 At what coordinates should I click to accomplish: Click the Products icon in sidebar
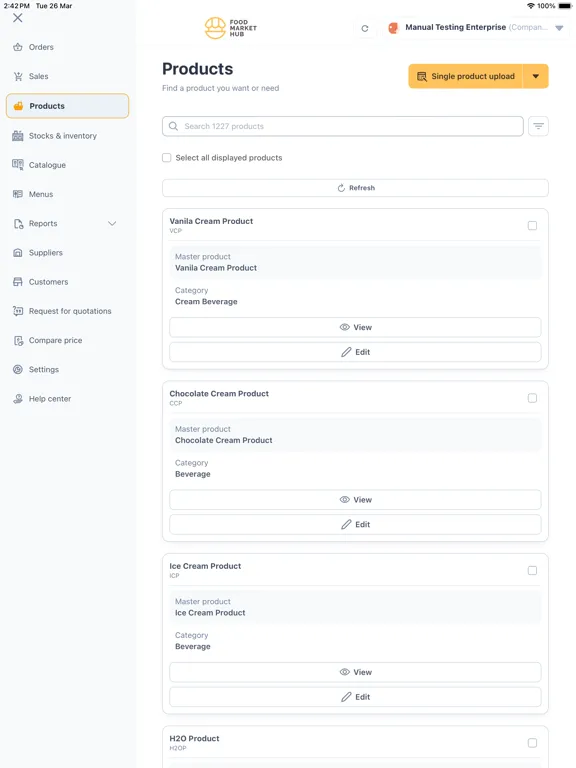point(19,106)
